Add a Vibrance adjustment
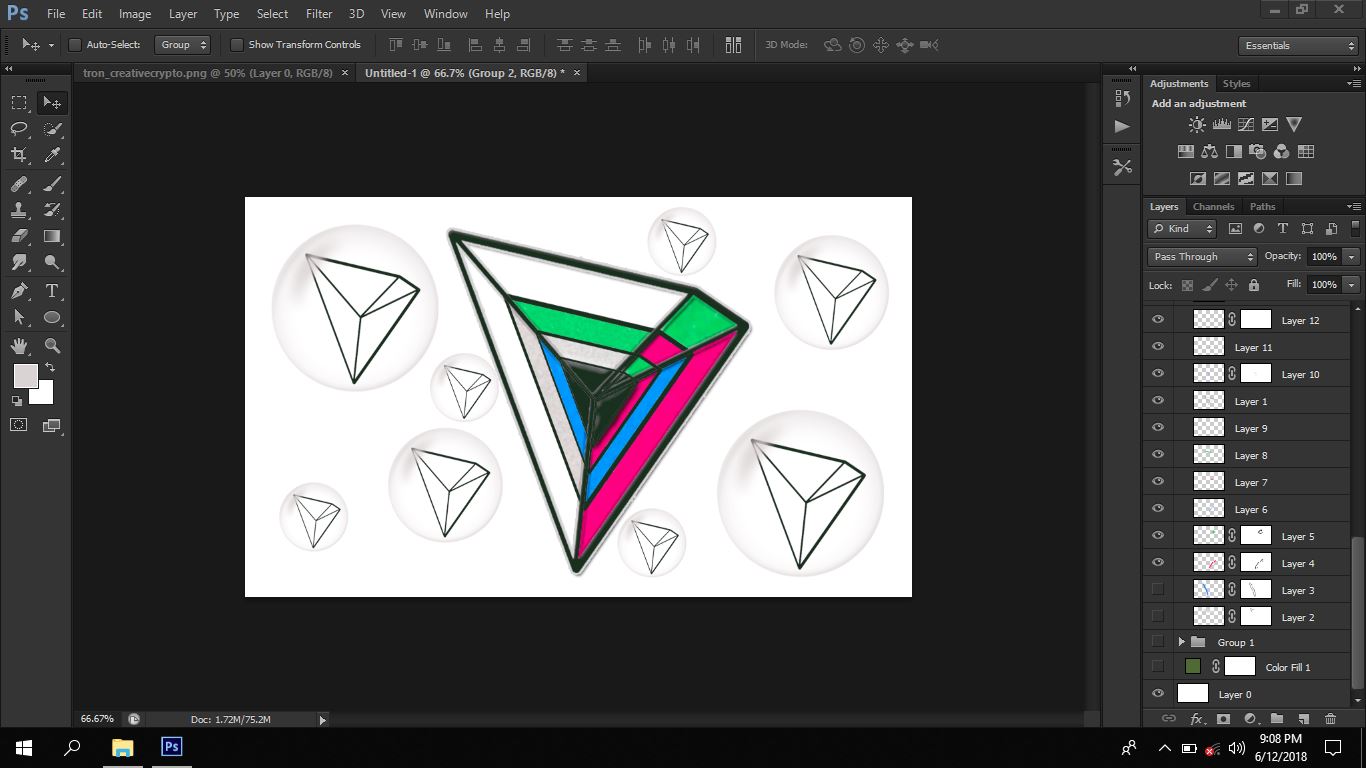 [x=1294, y=125]
